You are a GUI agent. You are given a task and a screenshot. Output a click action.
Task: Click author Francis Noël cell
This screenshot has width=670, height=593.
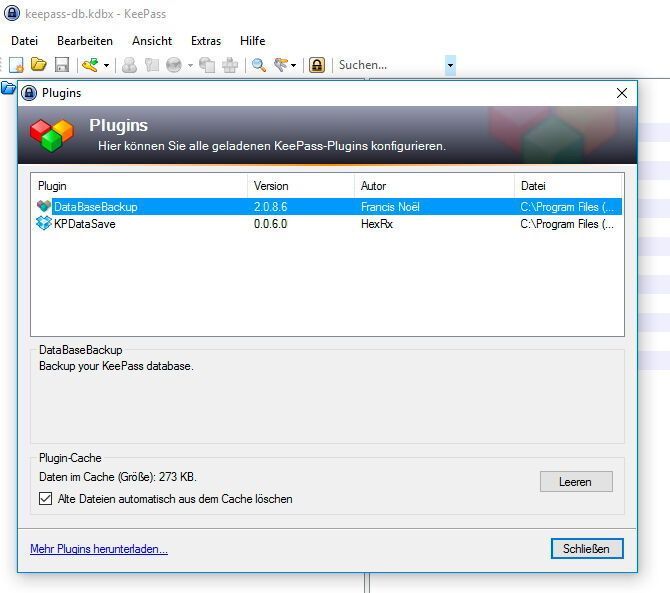coord(390,207)
